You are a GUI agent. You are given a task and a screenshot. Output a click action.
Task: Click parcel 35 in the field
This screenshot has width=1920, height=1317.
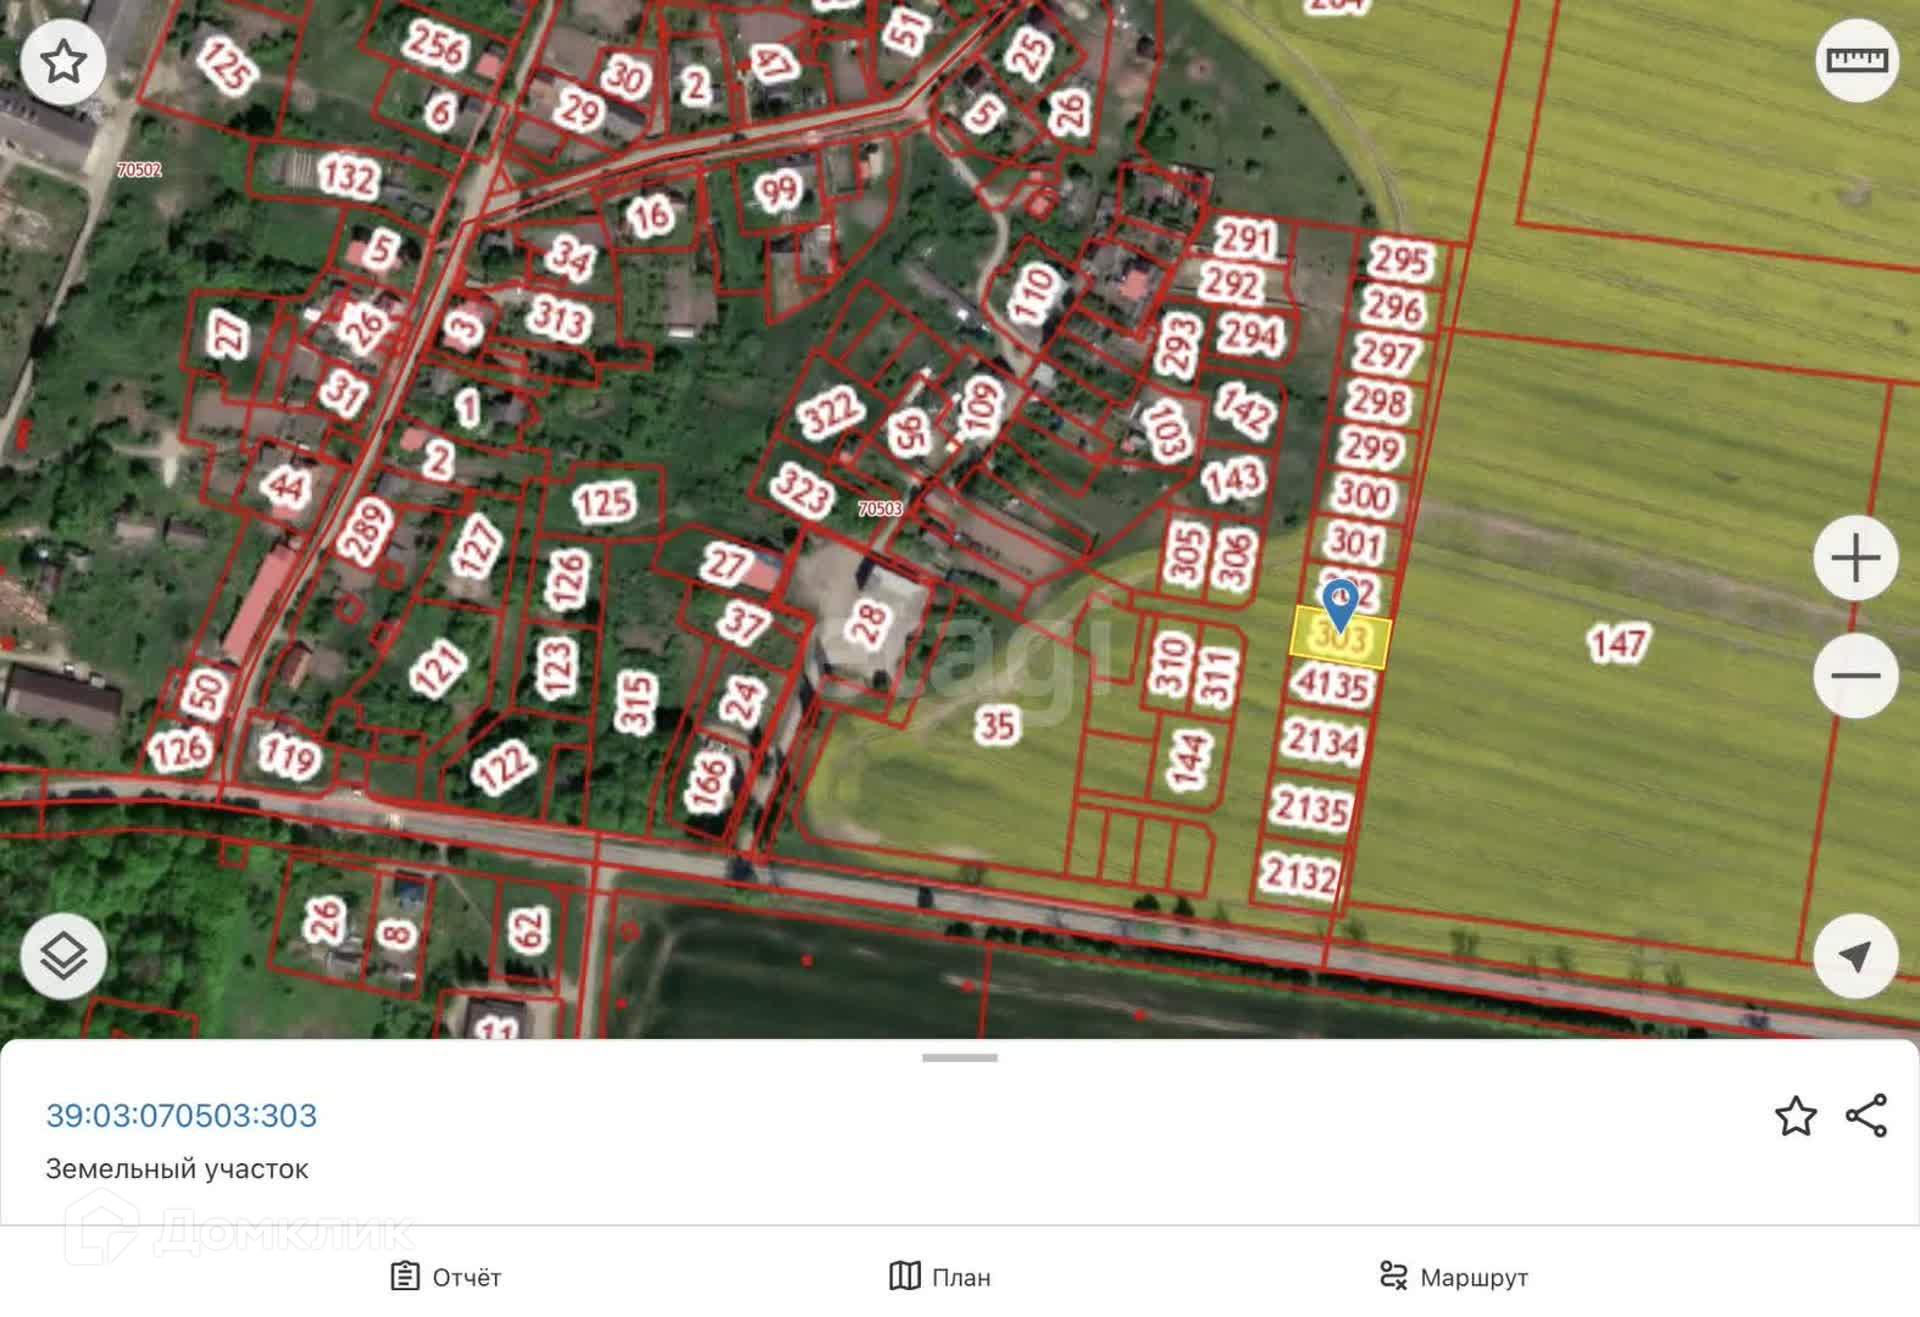pos(996,726)
